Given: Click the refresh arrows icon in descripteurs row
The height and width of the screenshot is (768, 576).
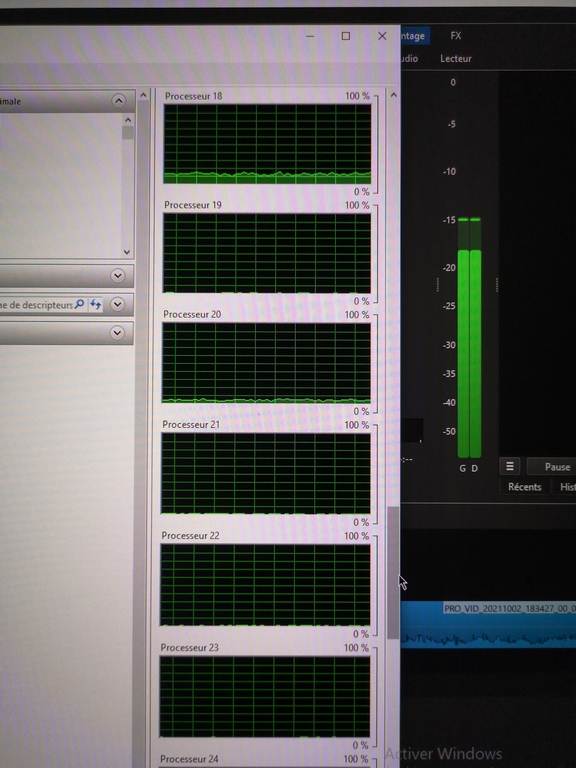Looking at the screenshot, I should click(96, 305).
